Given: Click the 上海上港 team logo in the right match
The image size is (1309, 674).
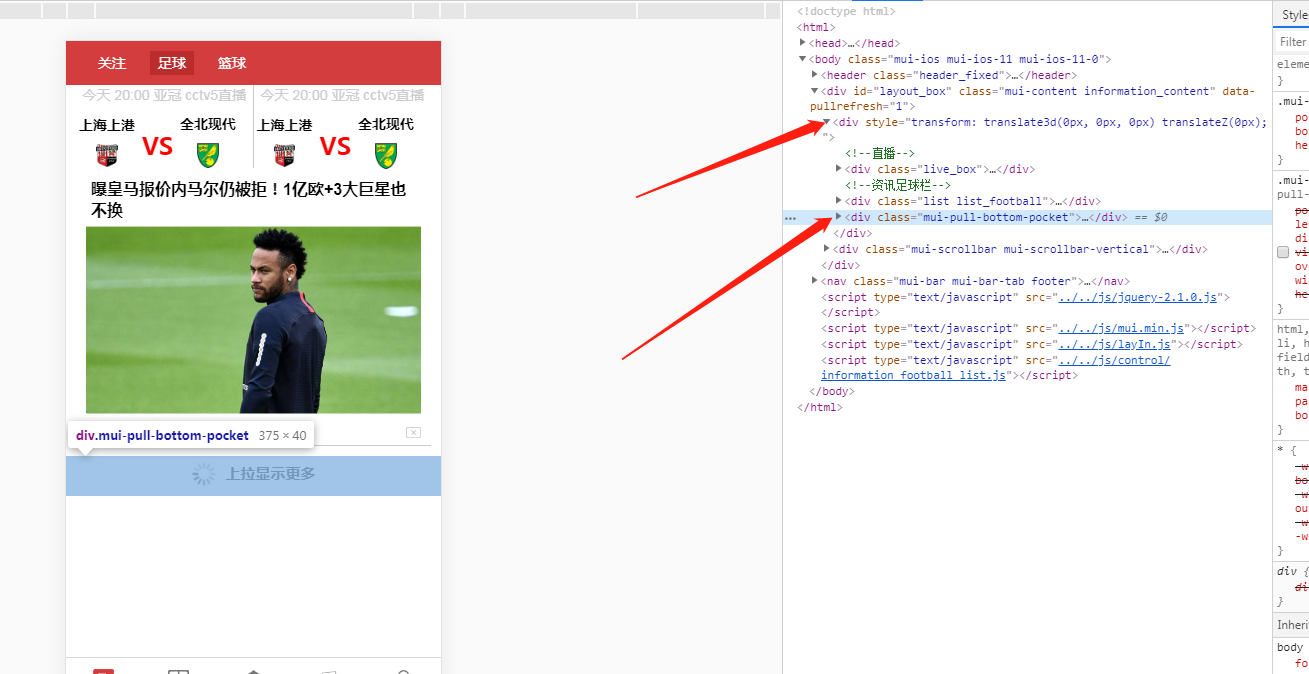Looking at the screenshot, I should coord(285,154).
